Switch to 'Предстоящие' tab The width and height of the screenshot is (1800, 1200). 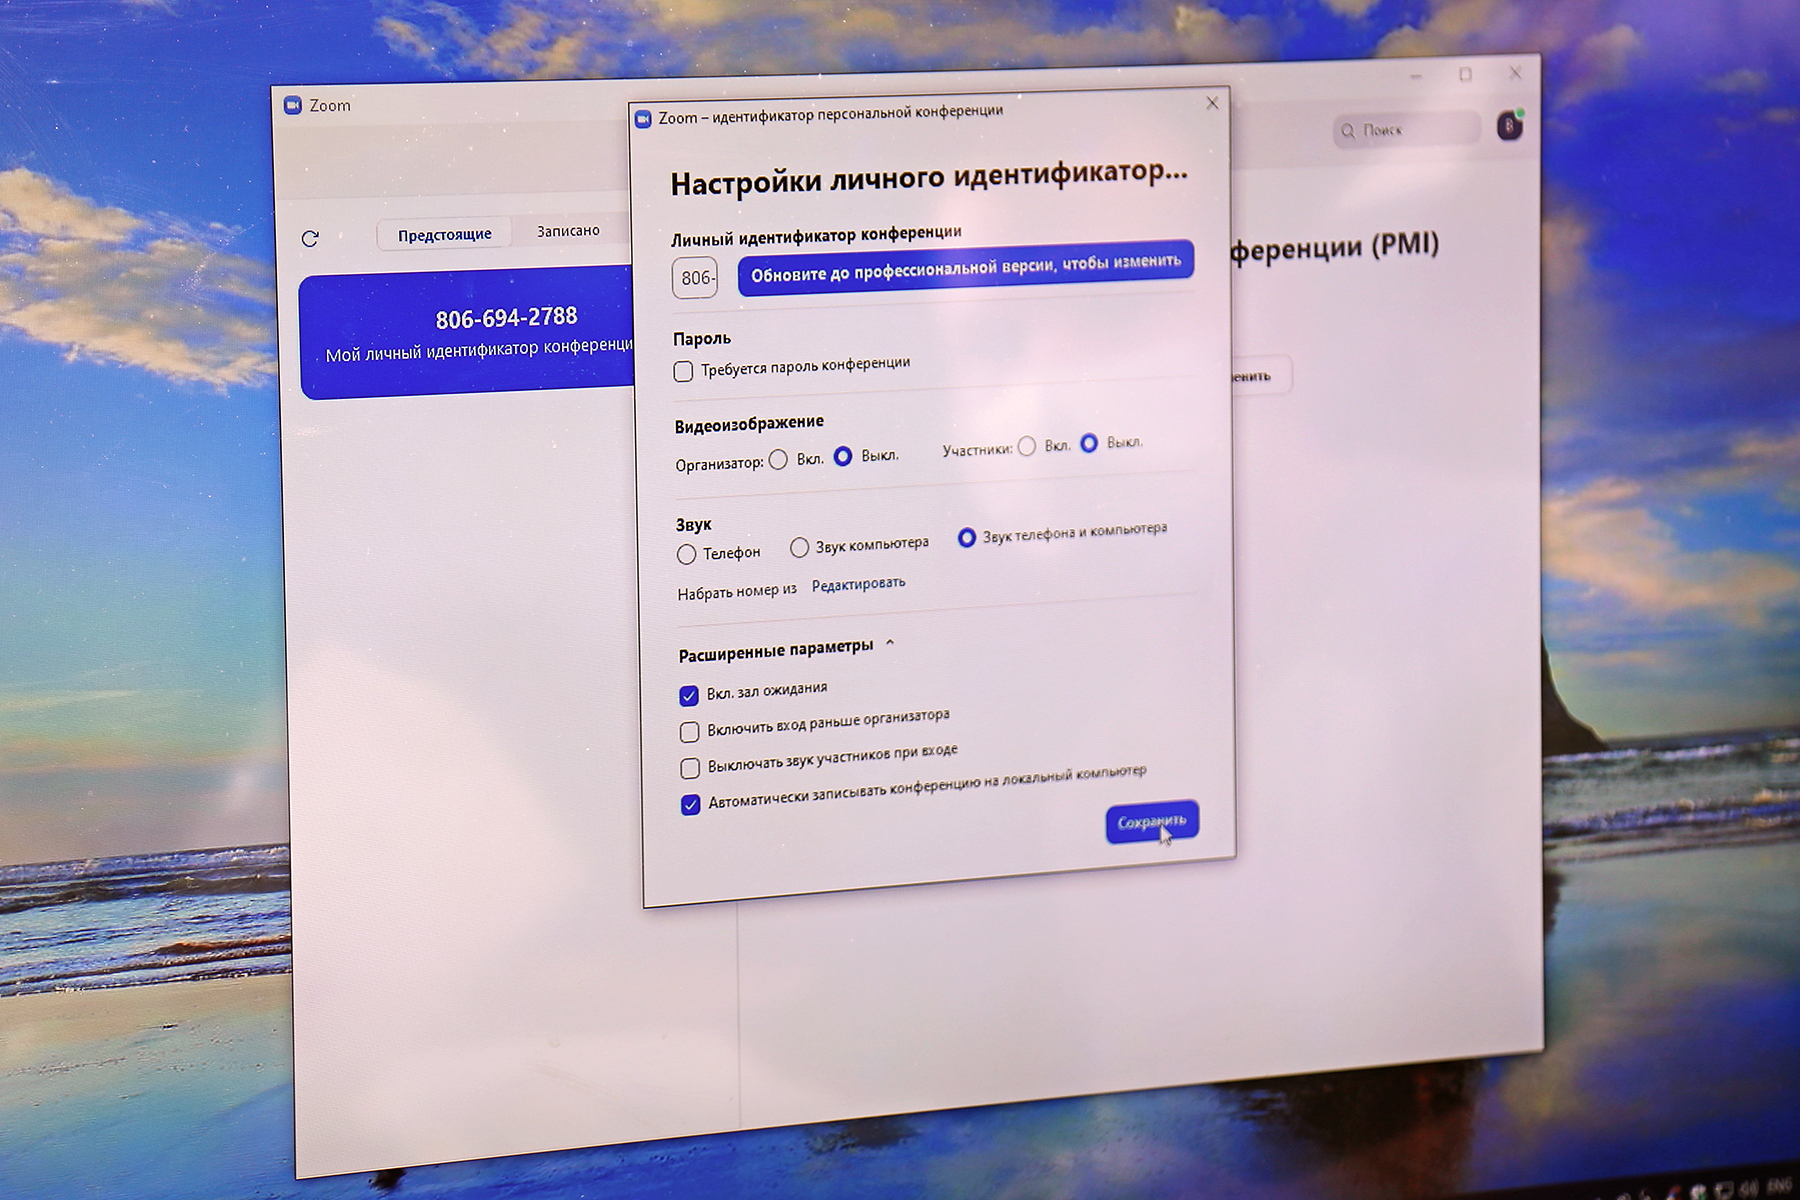tap(444, 234)
